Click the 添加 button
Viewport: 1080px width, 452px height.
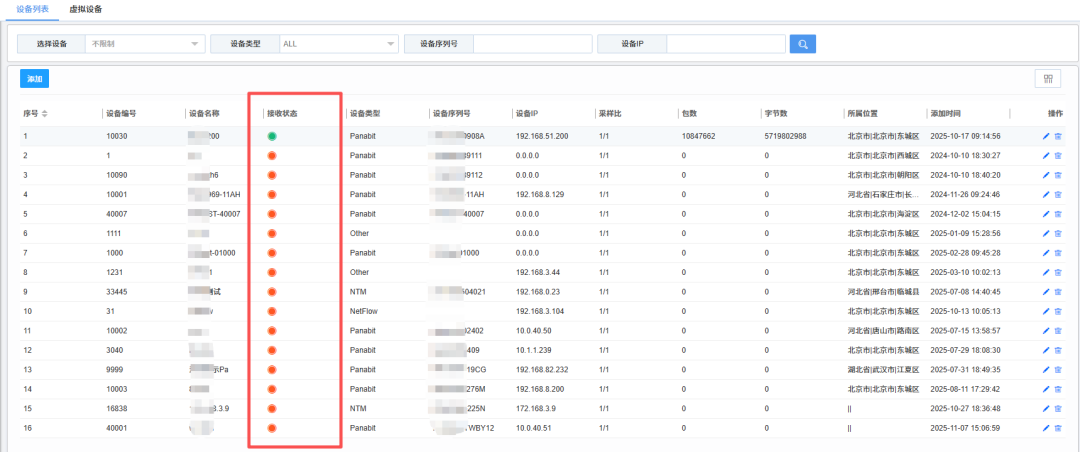point(34,79)
